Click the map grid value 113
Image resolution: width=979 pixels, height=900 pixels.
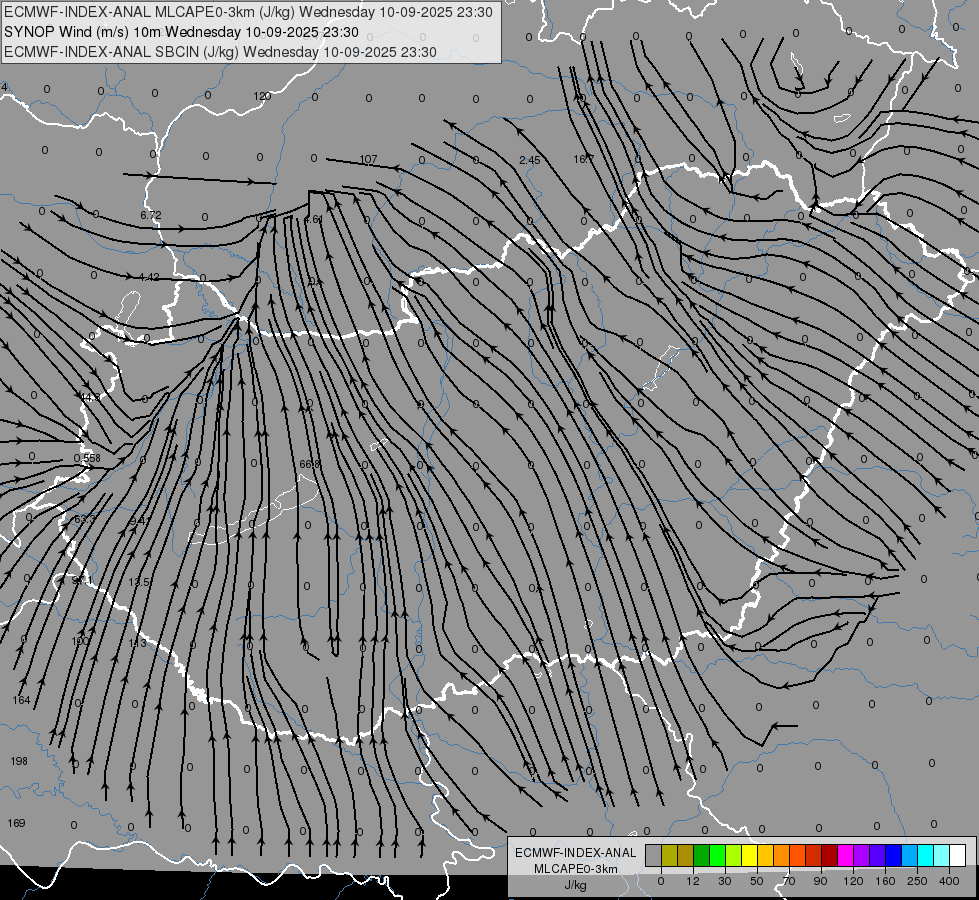click(137, 643)
